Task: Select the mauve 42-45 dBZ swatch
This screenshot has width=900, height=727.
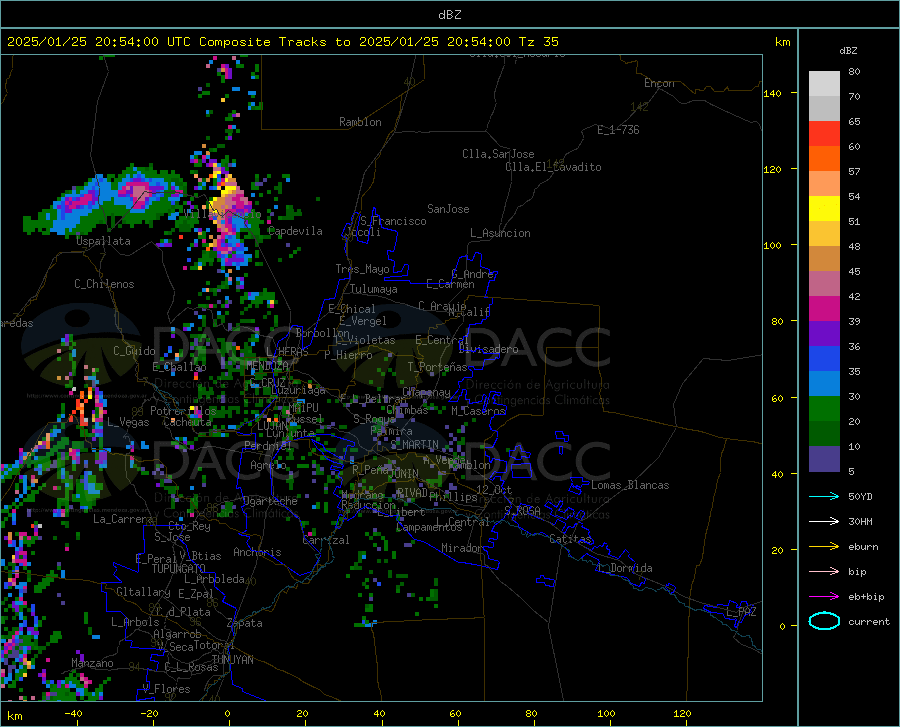Action: tap(824, 284)
